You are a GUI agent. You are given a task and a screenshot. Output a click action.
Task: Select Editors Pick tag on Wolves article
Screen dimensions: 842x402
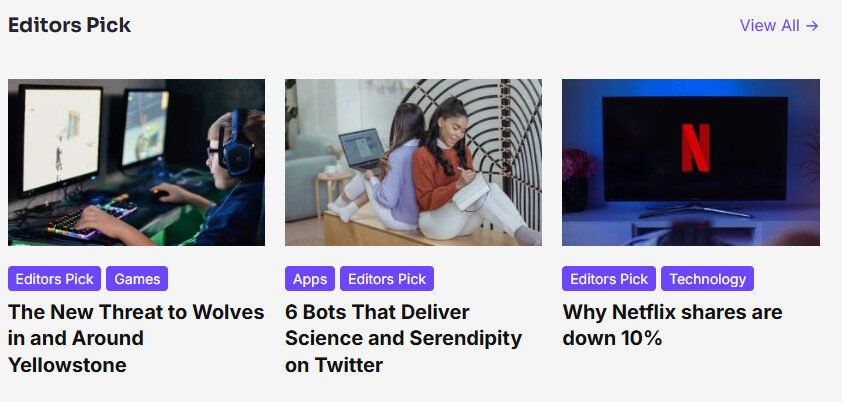point(54,279)
